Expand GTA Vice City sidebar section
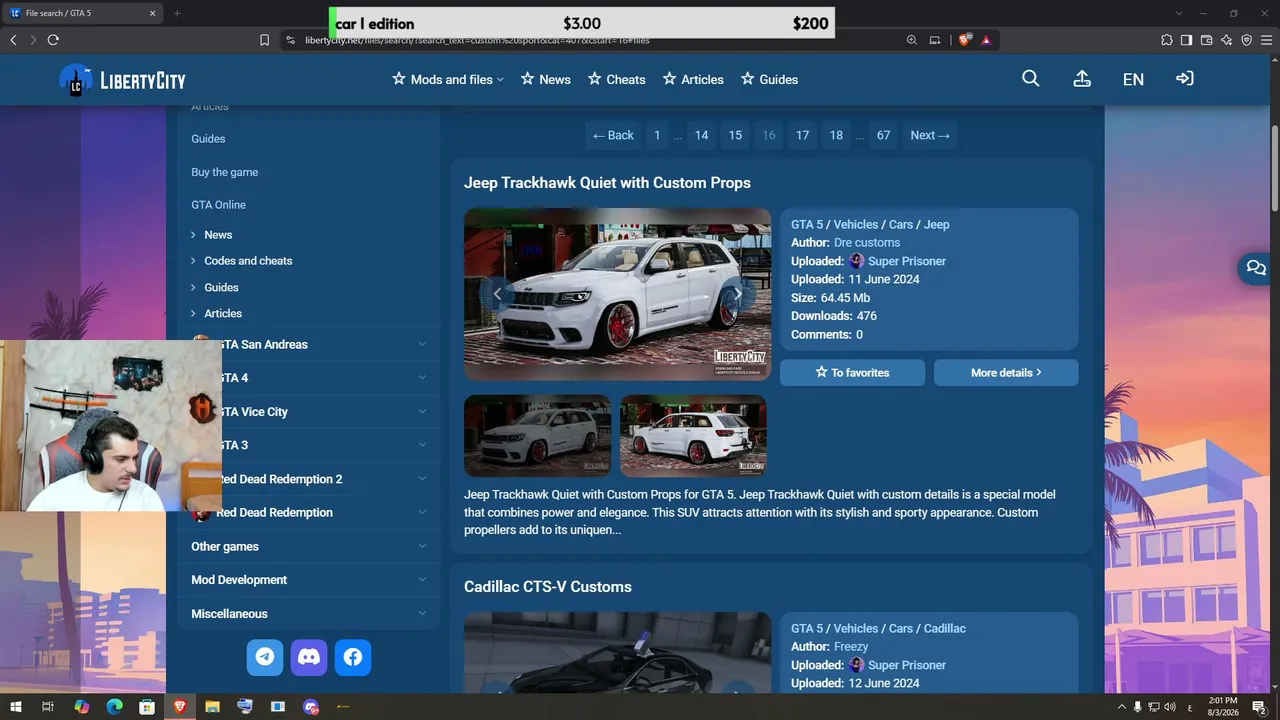This screenshot has height=720, width=1280. pos(309,412)
